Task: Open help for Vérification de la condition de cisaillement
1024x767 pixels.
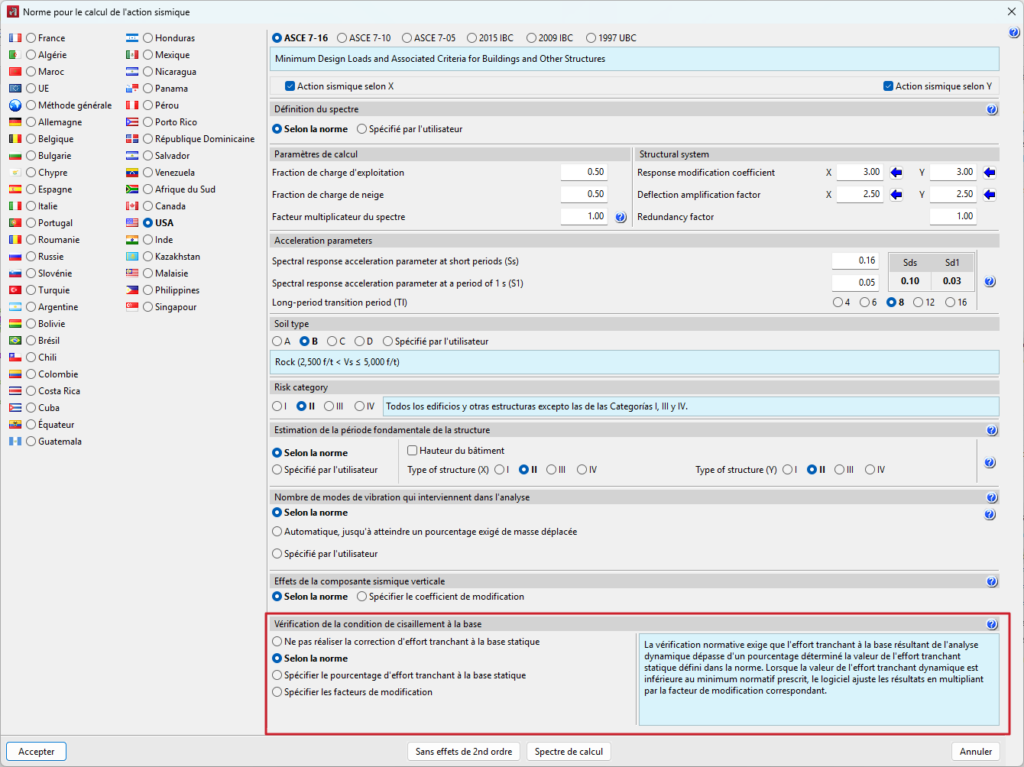Action: (991, 624)
